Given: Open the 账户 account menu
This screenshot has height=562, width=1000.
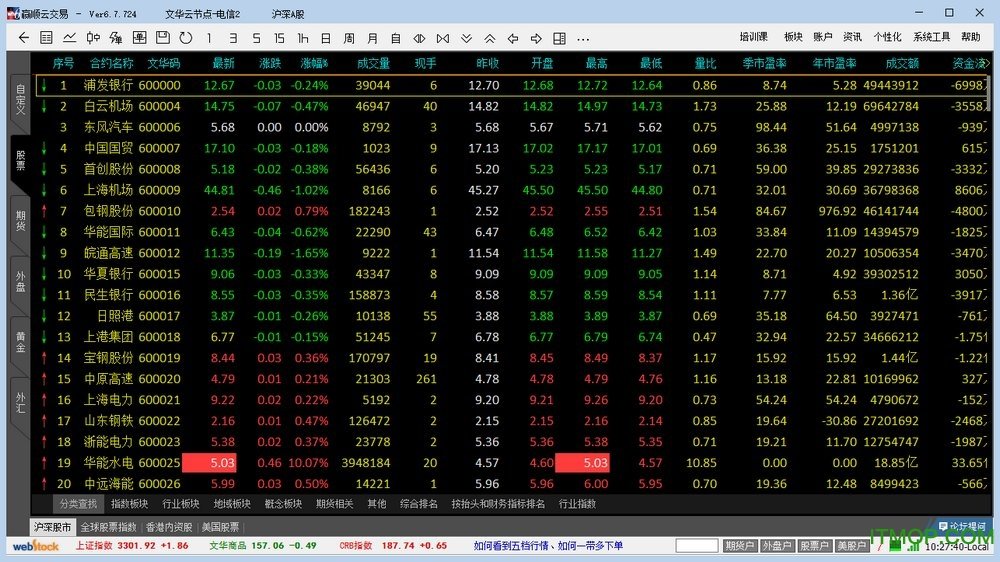Looking at the screenshot, I should 823,37.
